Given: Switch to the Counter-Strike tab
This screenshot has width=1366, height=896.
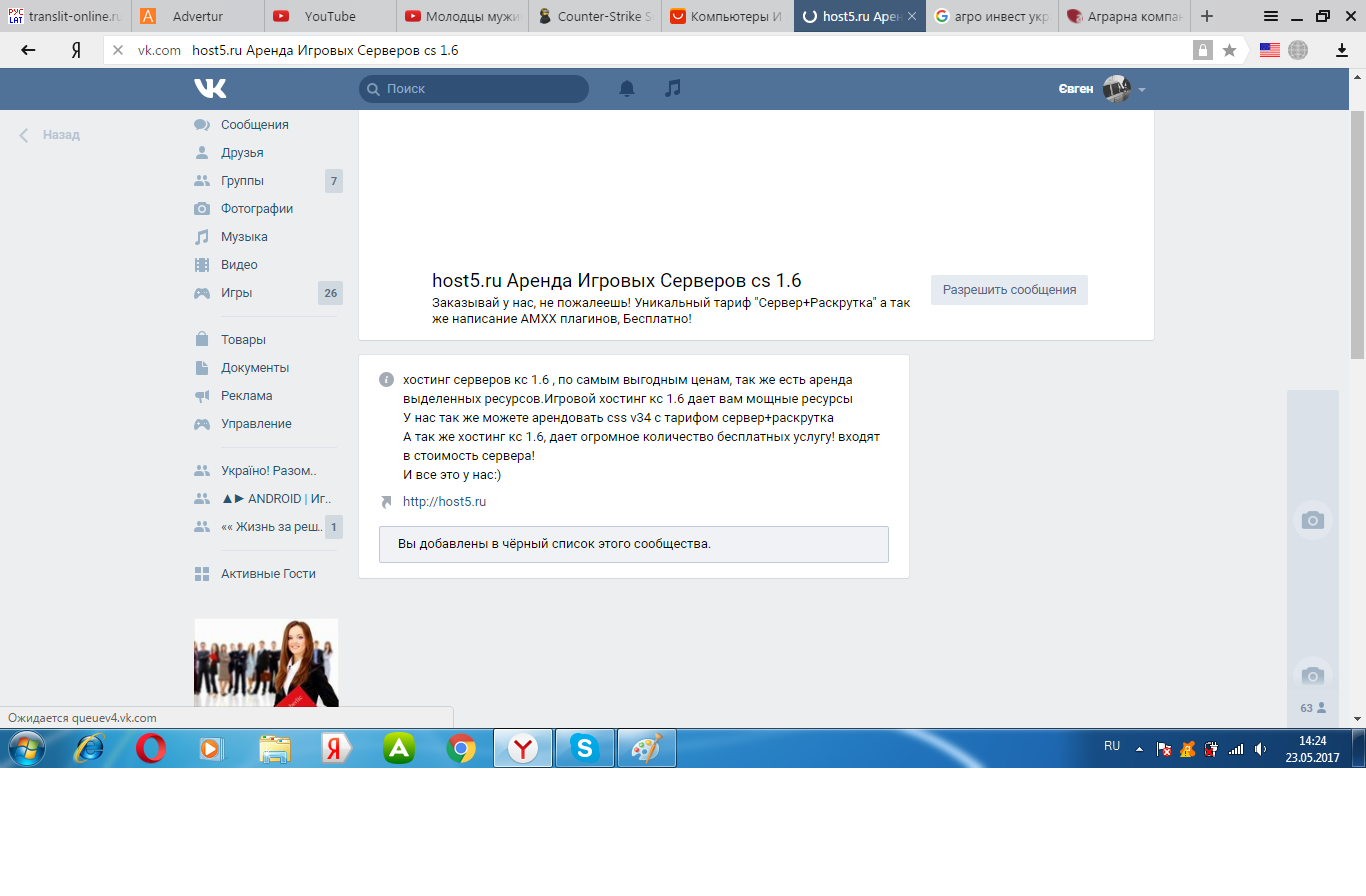Looking at the screenshot, I should coord(595,16).
